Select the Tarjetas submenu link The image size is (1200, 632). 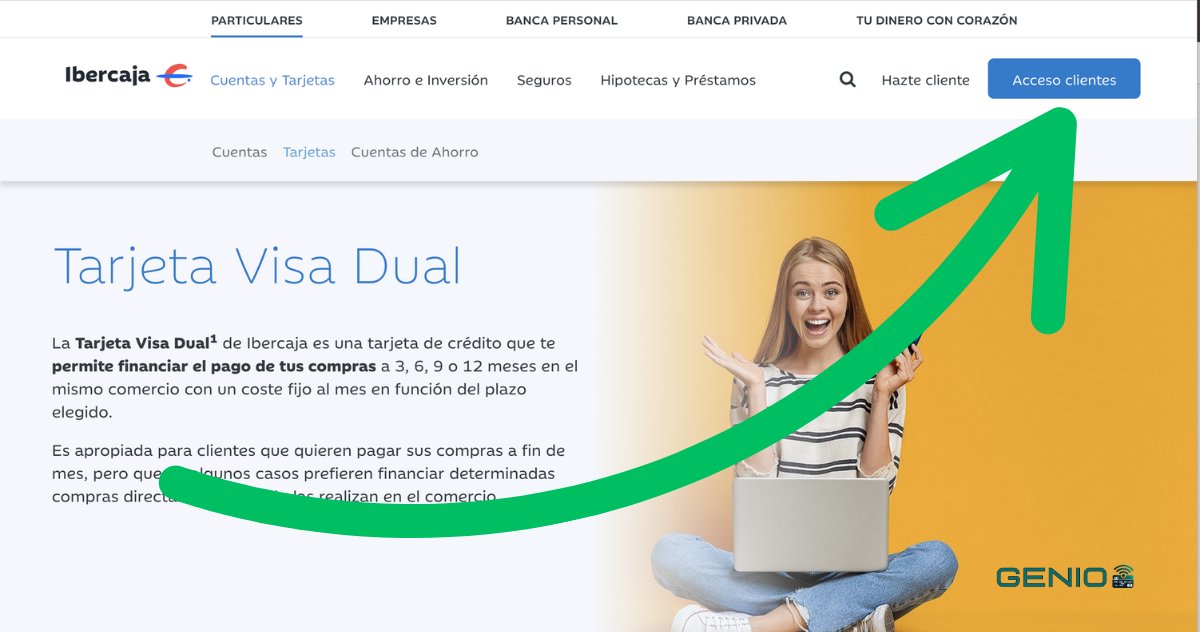coord(309,152)
